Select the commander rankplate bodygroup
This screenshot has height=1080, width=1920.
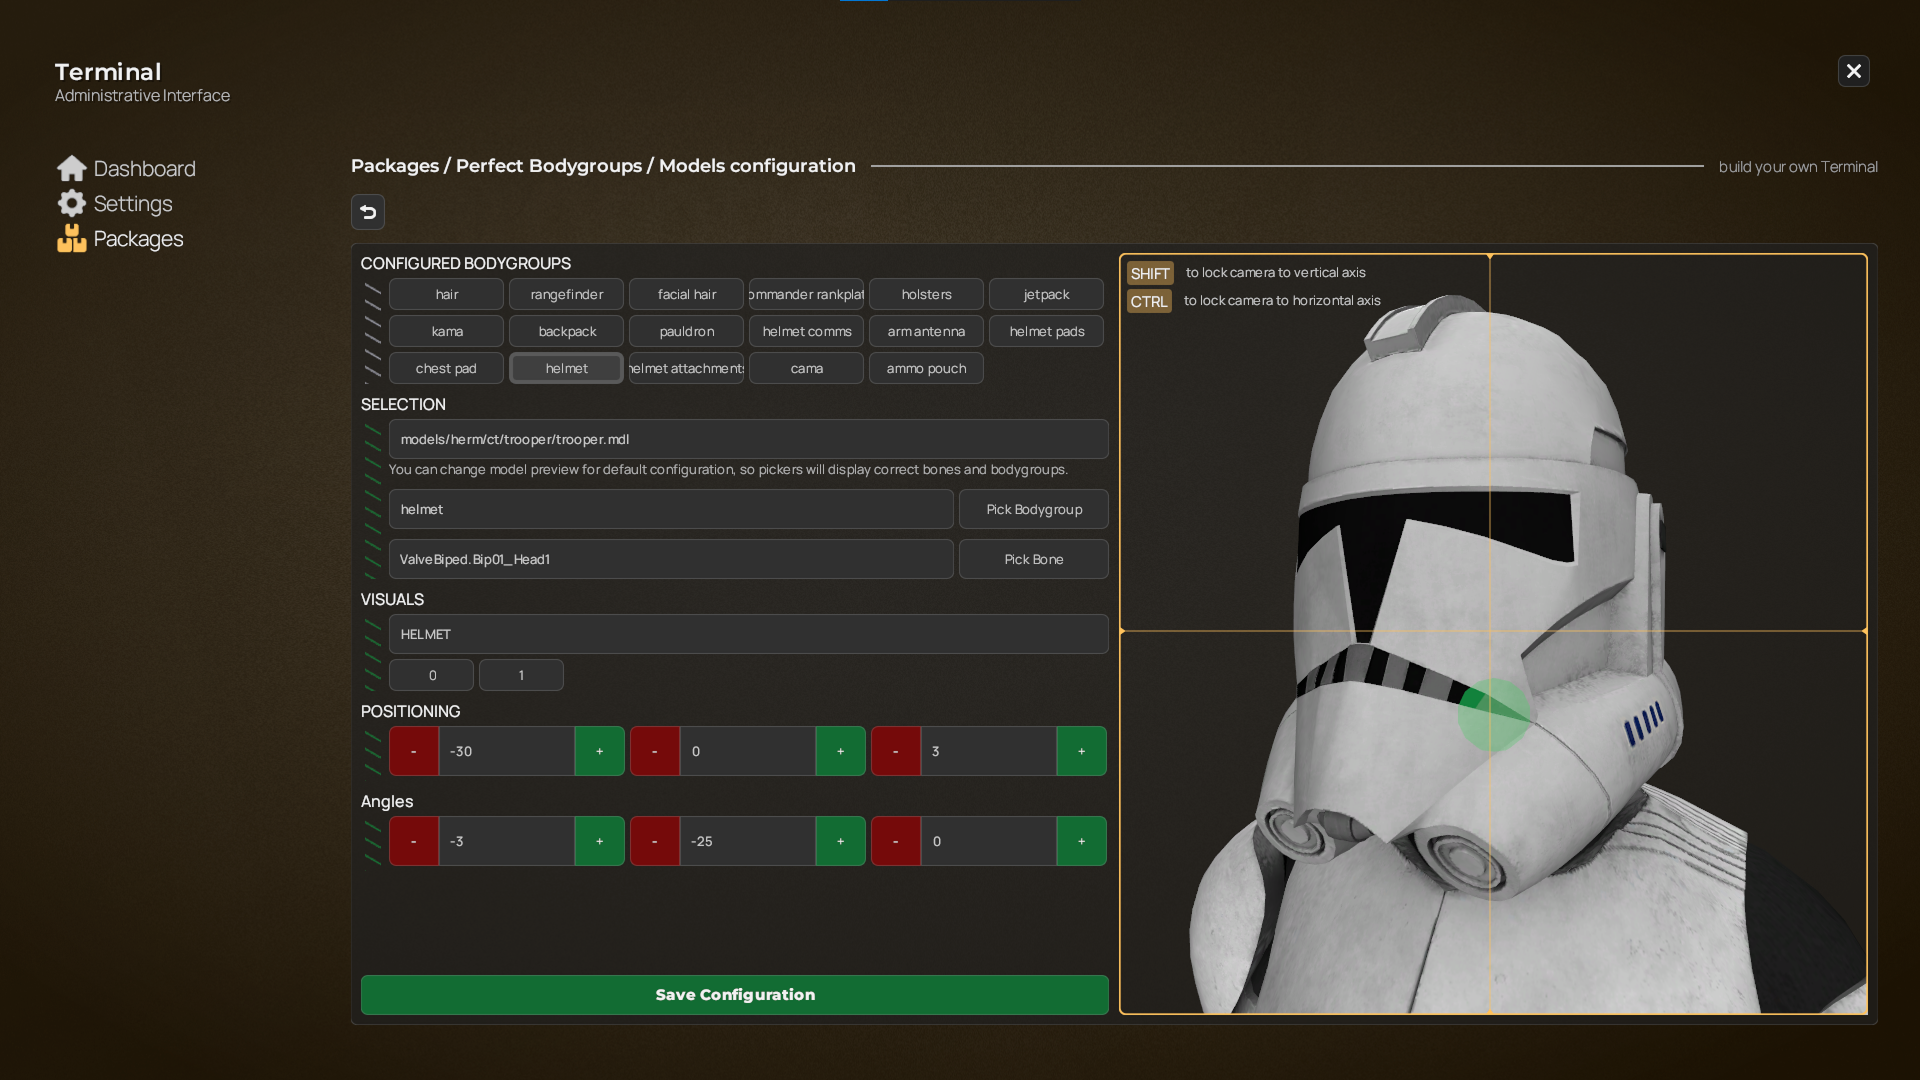[806, 294]
